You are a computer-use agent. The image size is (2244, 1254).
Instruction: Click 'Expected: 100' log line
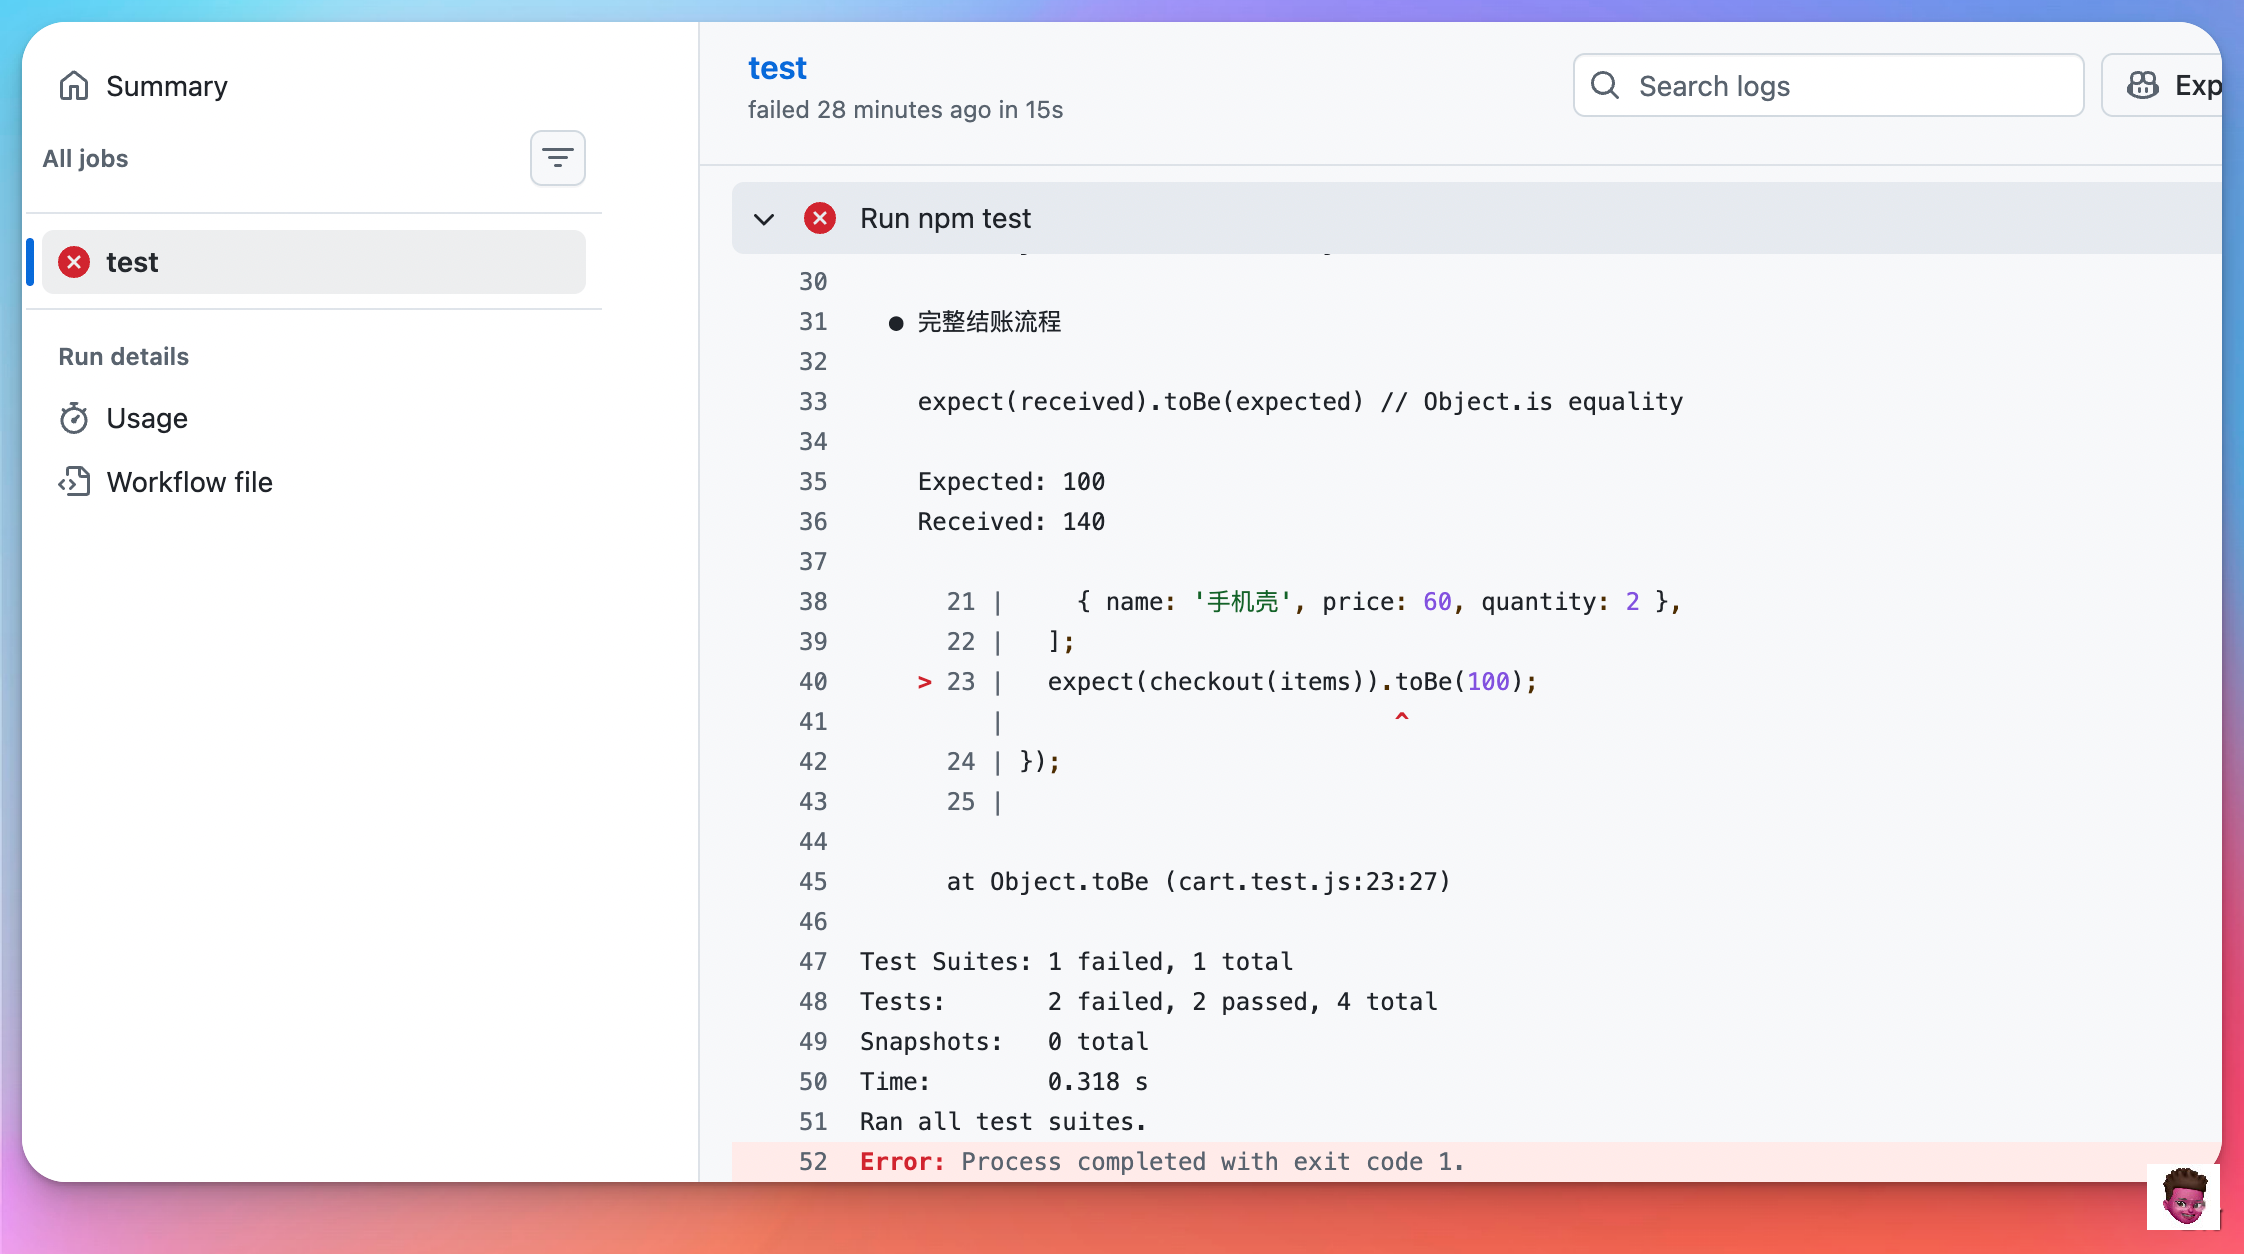pos(1011,482)
